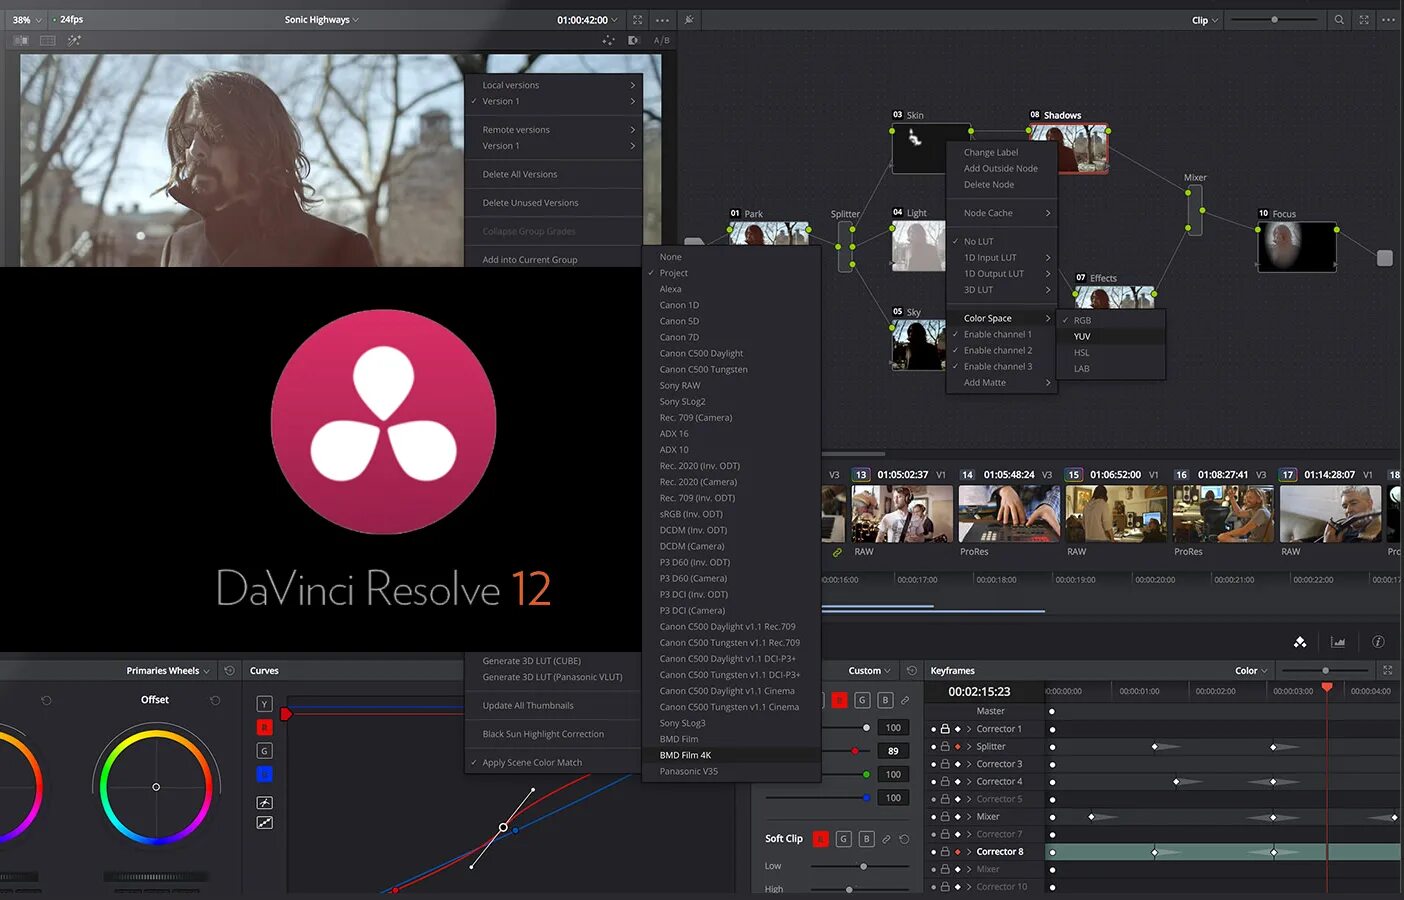Reset the Offset color wheel
The width and height of the screenshot is (1404, 900).
pyautogui.click(x=215, y=700)
